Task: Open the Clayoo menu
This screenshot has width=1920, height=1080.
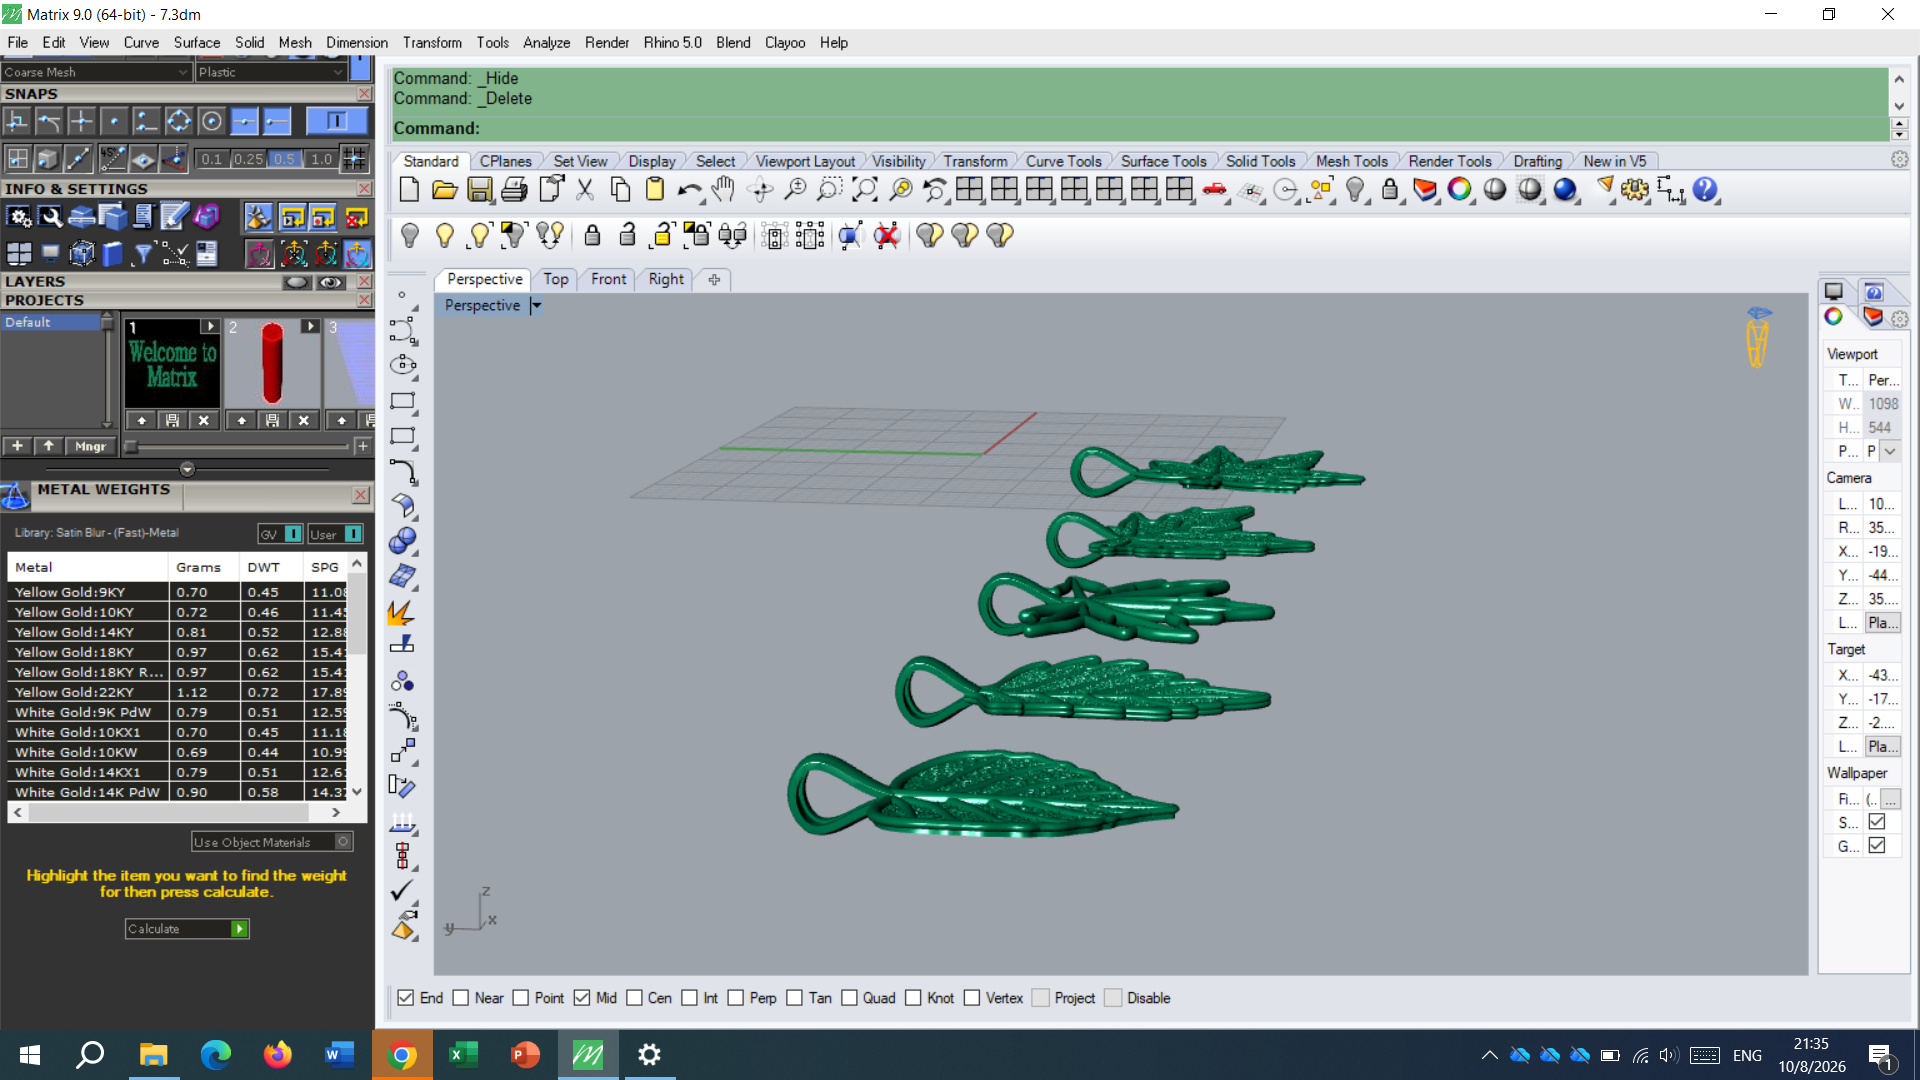Action: click(x=785, y=43)
